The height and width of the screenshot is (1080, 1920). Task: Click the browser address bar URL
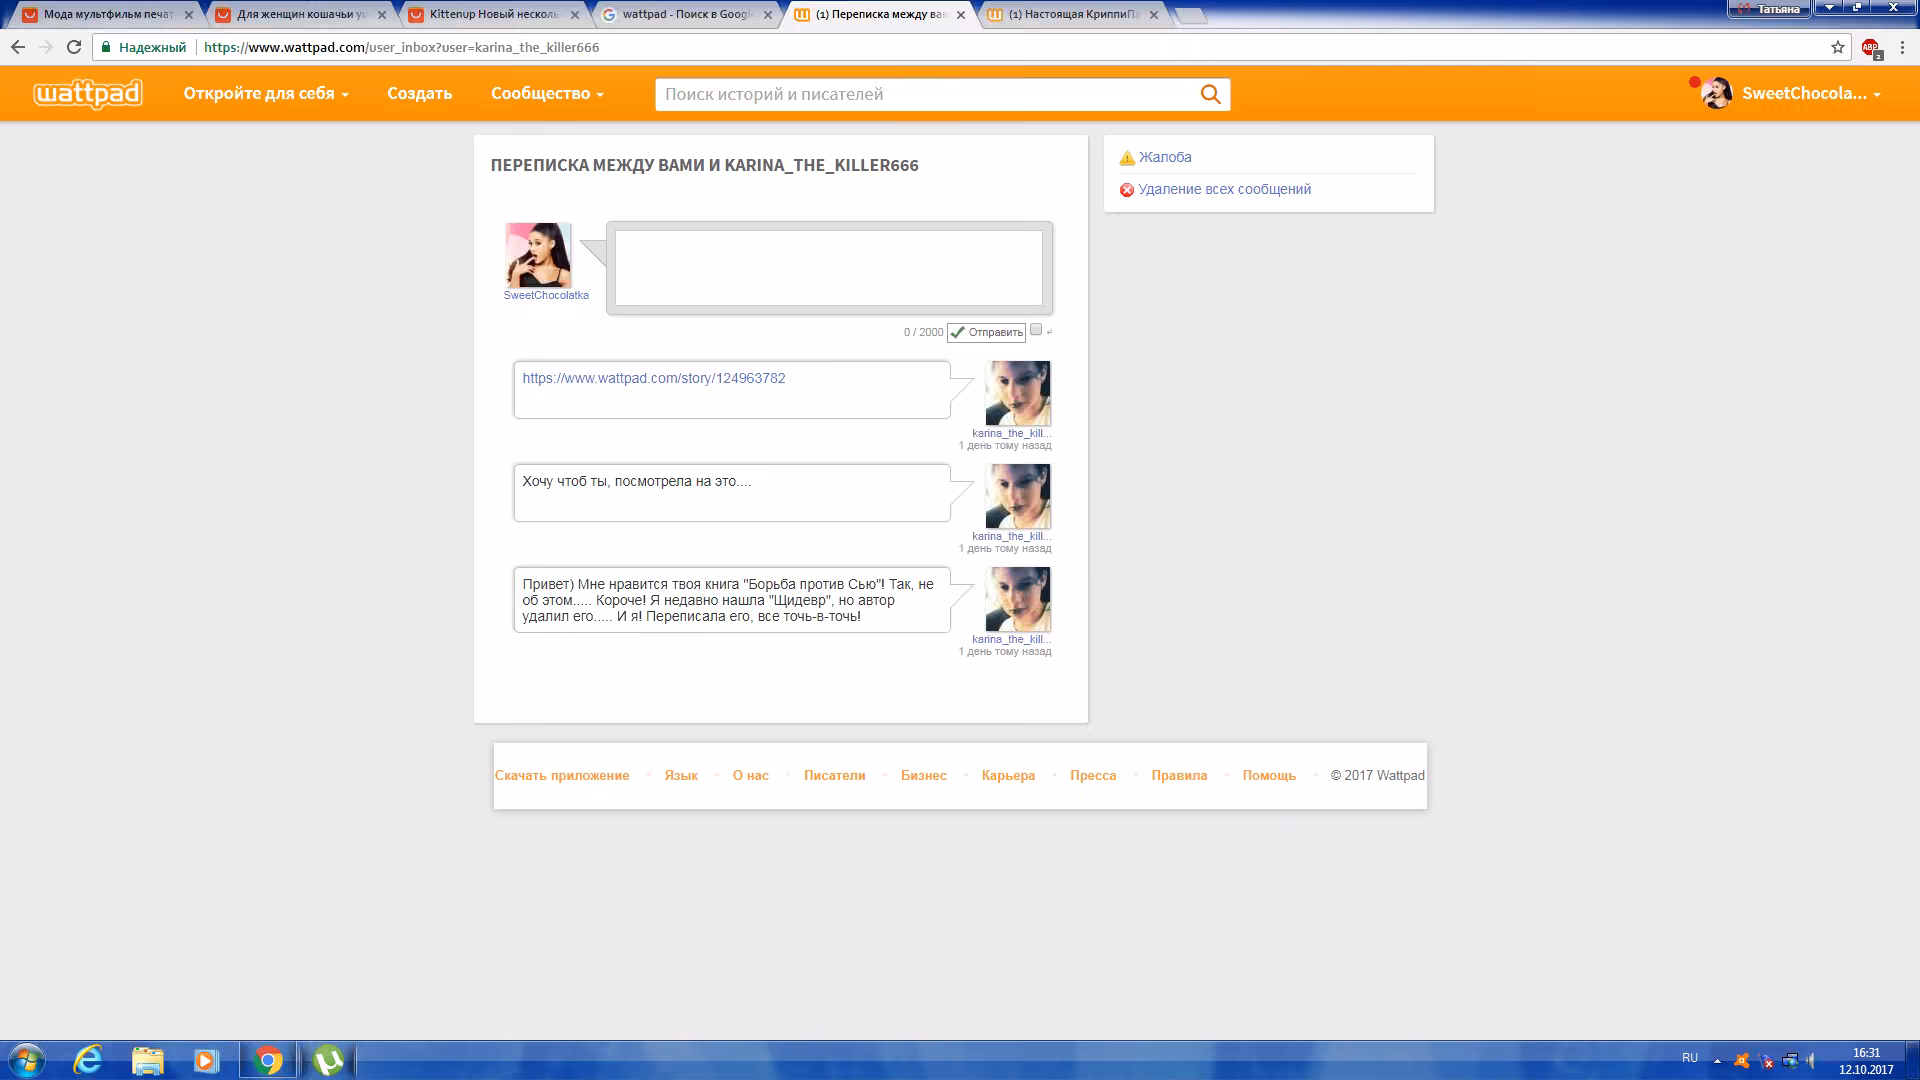pyautogui.click(x=402, y=47)
